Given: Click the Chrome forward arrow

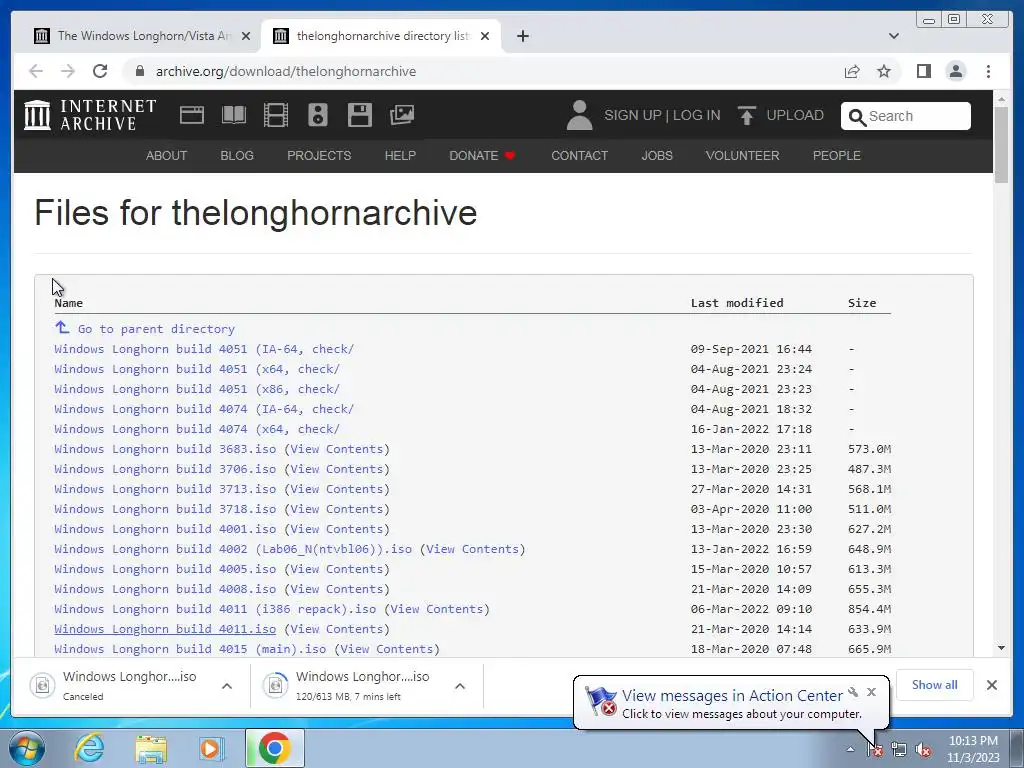Looking at the screenshot, I should pos(68,71).
